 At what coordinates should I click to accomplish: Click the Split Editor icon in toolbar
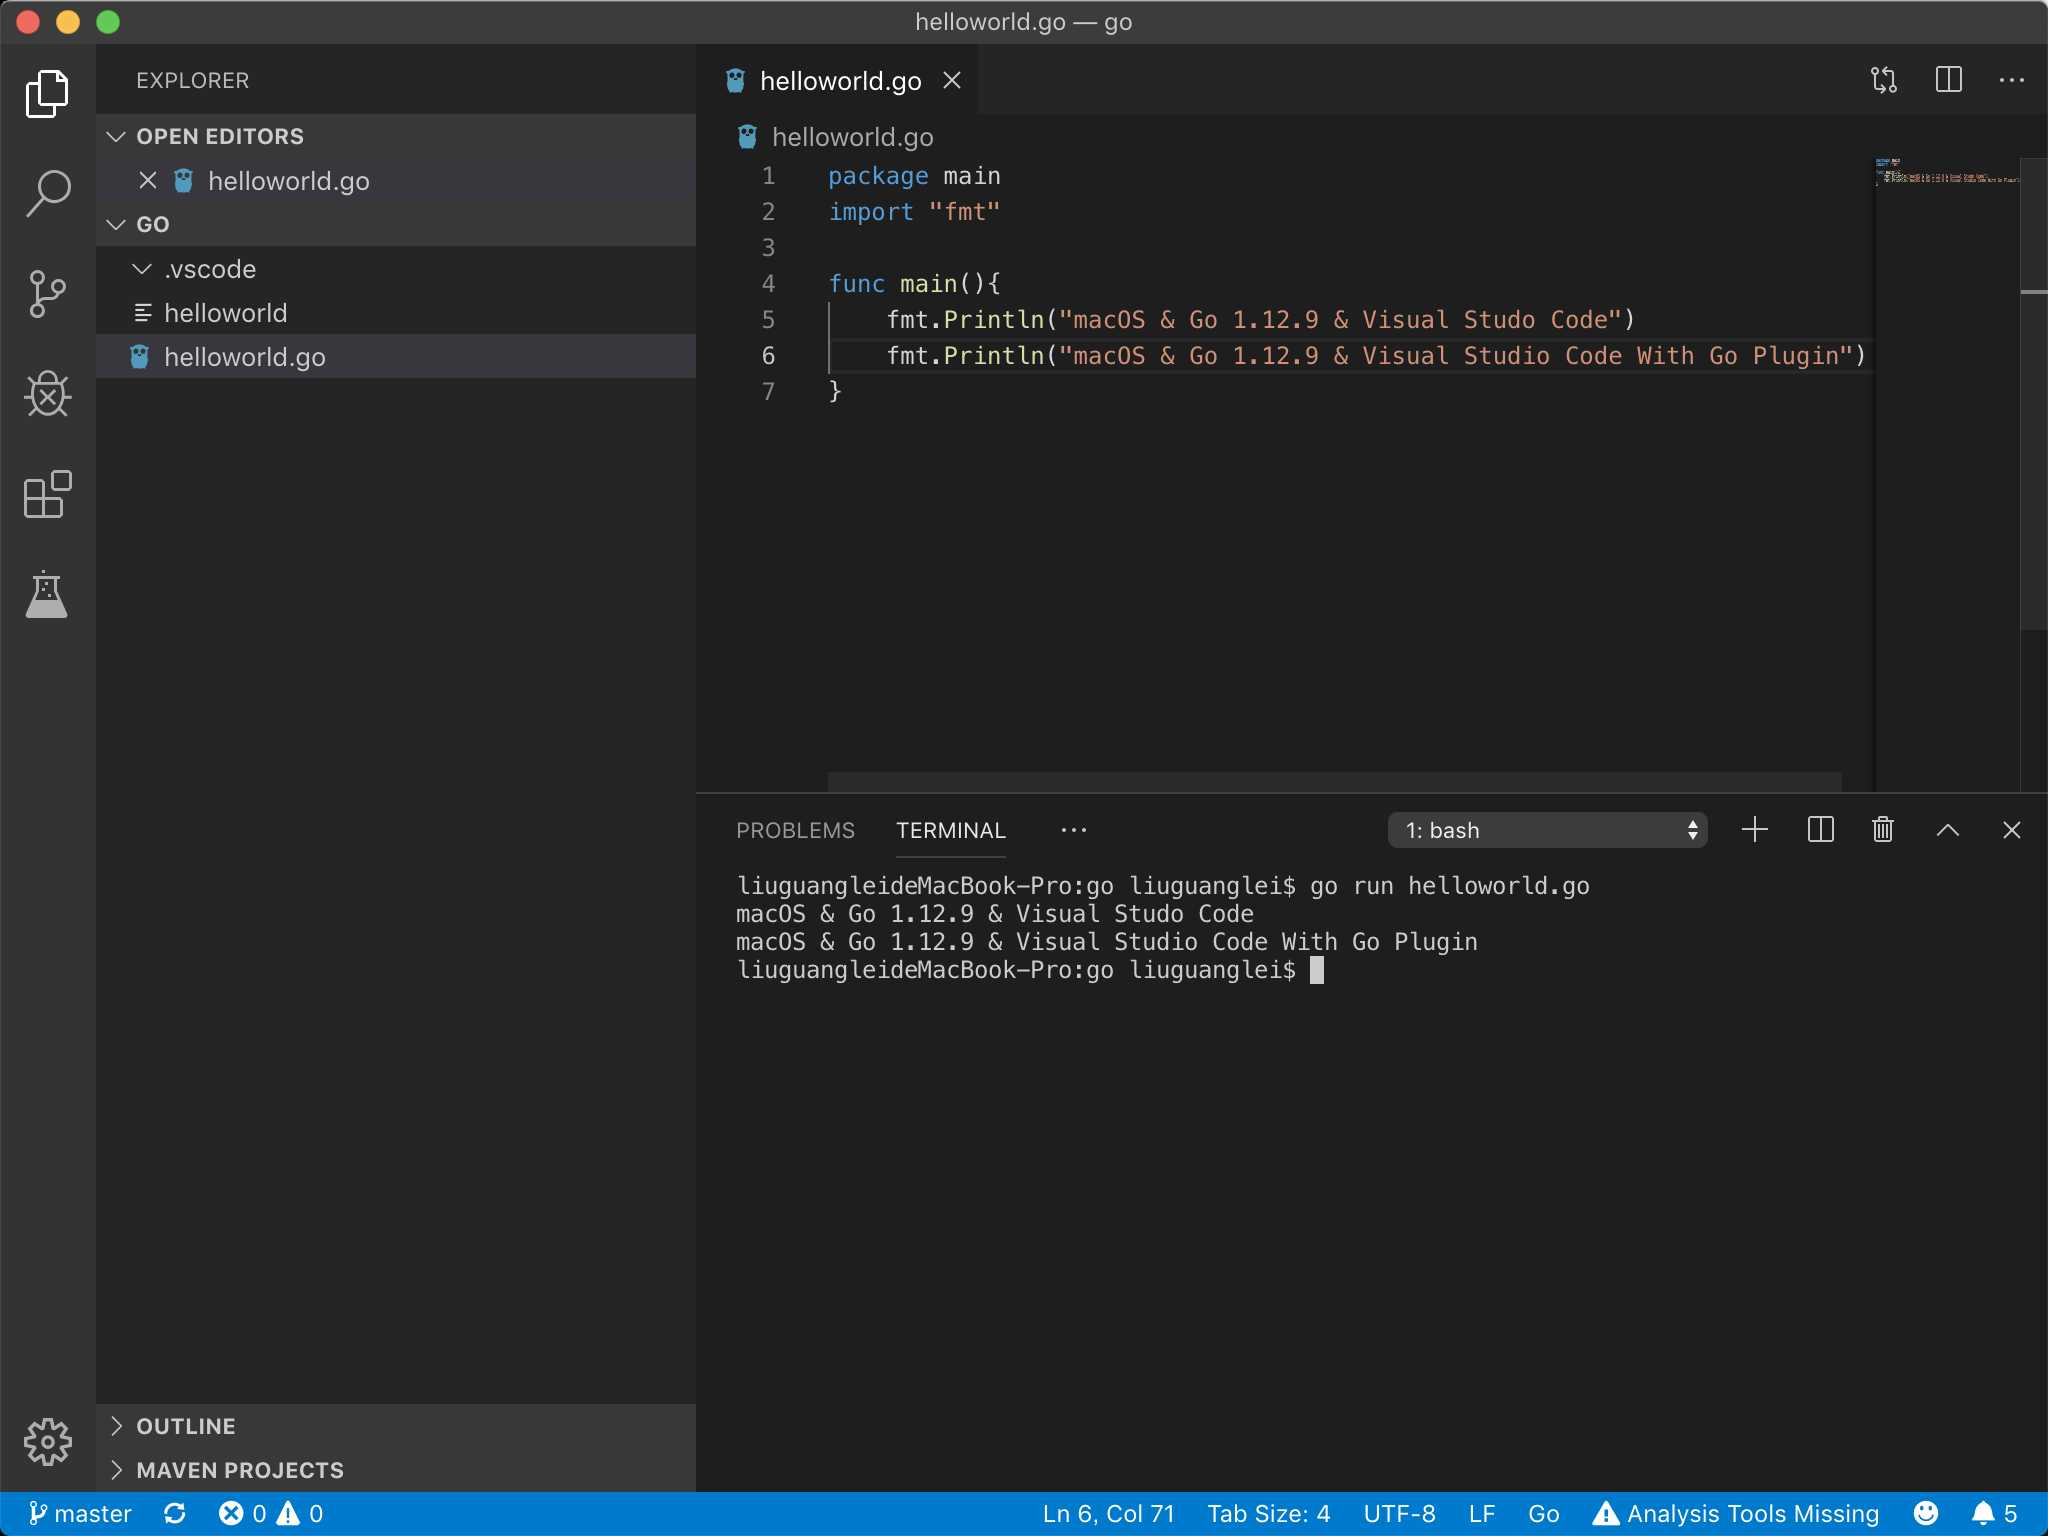[1948, 79]
